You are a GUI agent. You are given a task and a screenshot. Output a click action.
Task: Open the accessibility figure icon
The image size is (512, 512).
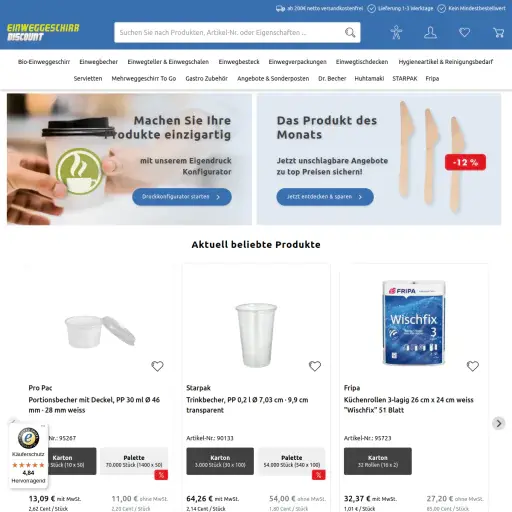pyautogui.click(x=396, y=32)
